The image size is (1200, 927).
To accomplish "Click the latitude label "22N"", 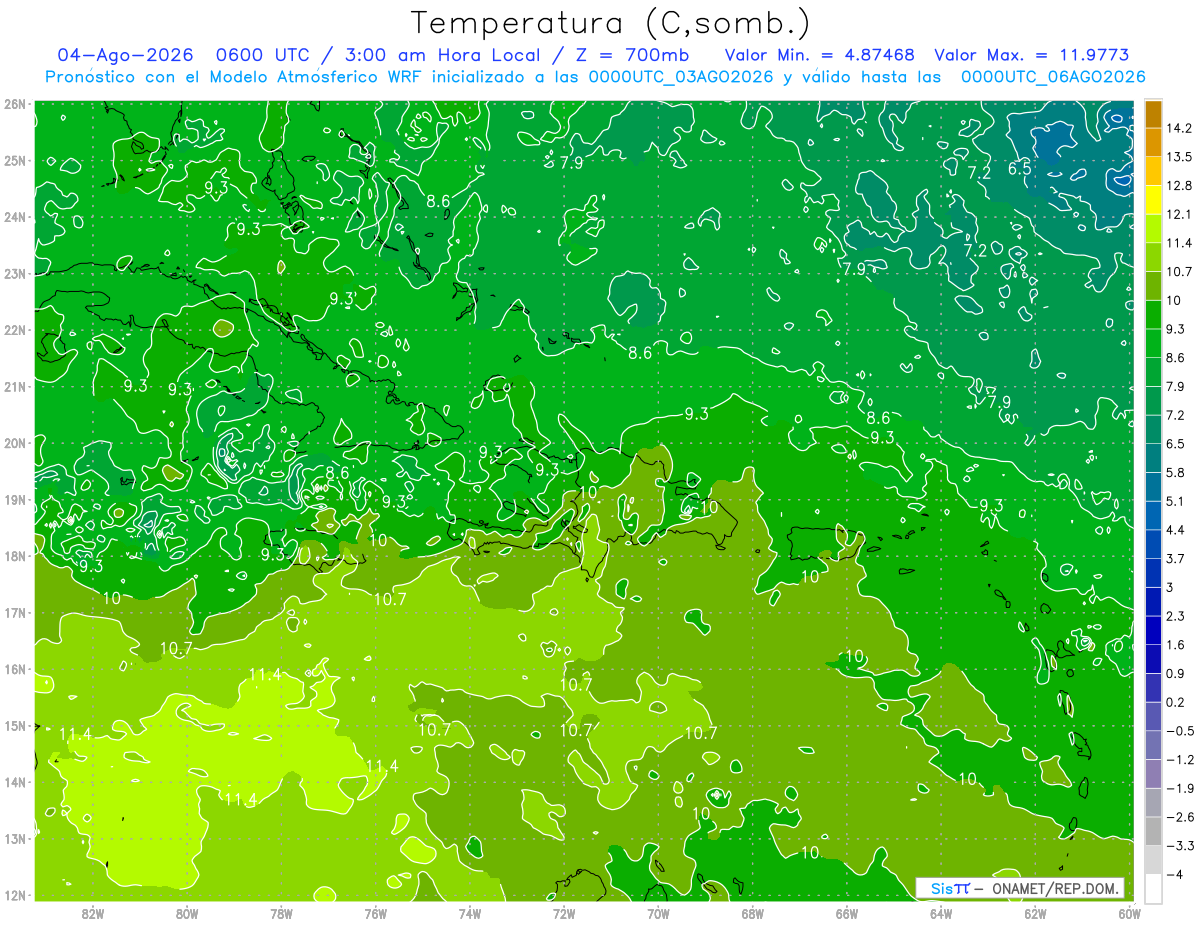I will tap(15, 330).
